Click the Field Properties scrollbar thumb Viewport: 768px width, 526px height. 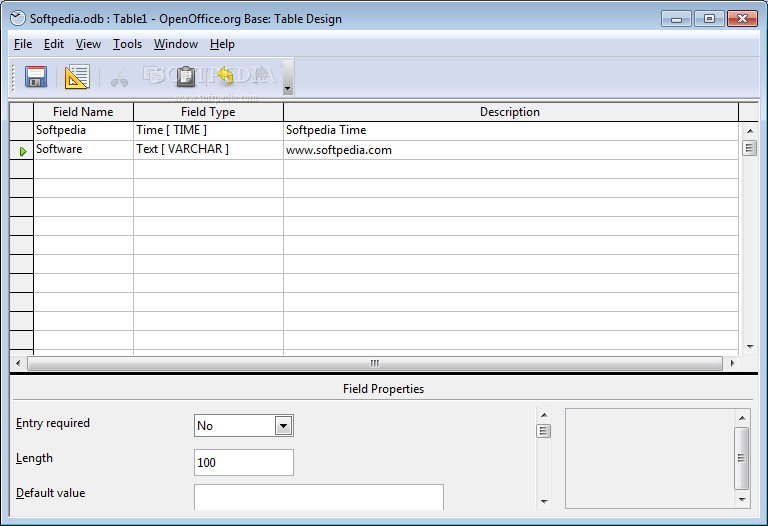point(544,431)
